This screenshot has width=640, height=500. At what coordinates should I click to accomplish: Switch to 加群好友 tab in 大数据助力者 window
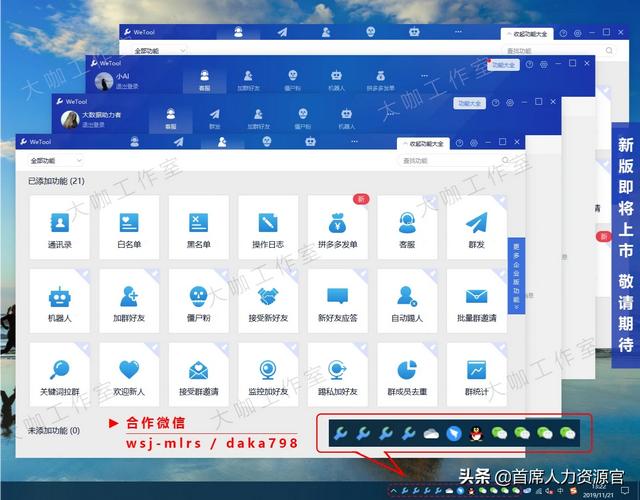click(258, 118)
